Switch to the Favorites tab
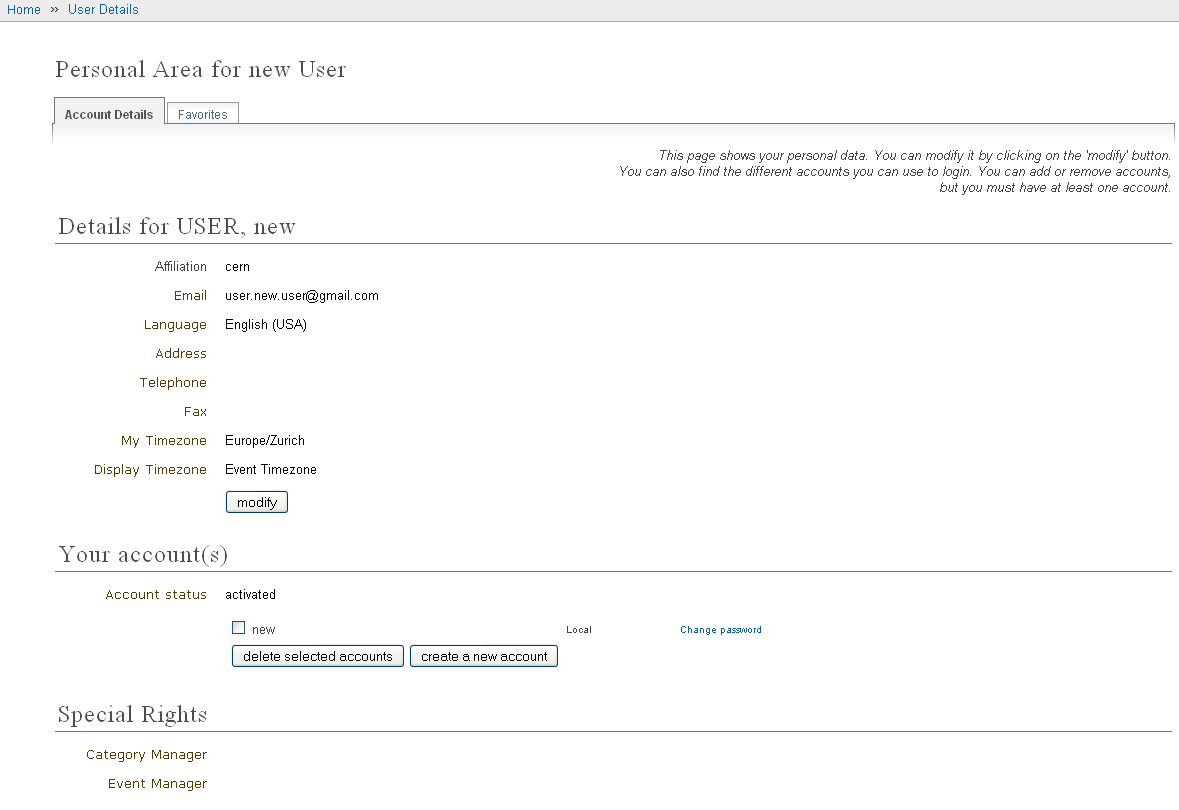This screenshot has height=810, width=1179. click(x=202, y=114)
